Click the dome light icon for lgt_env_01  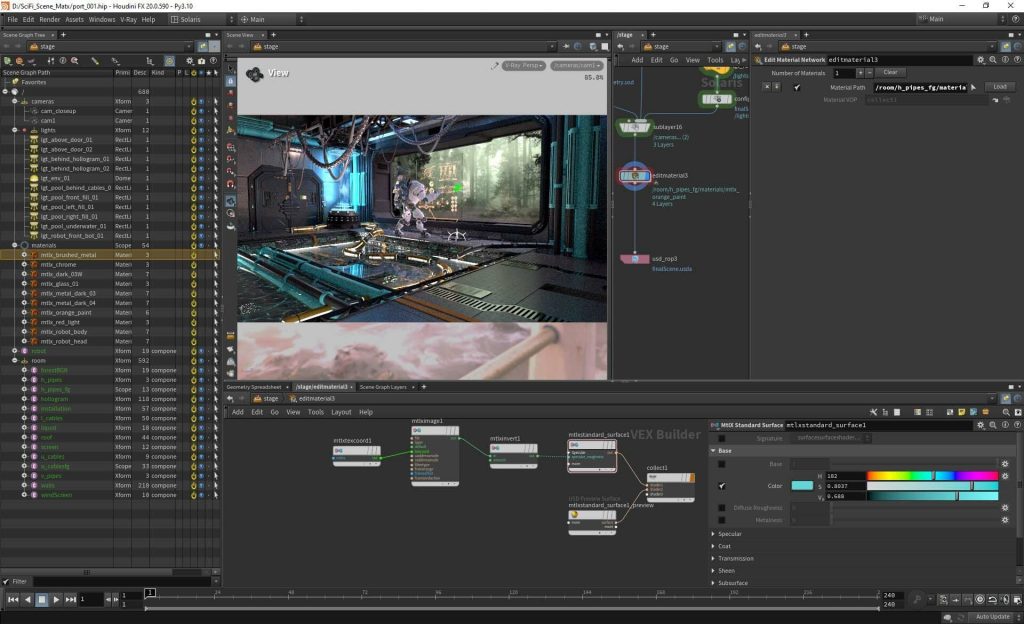pos(33,177)
